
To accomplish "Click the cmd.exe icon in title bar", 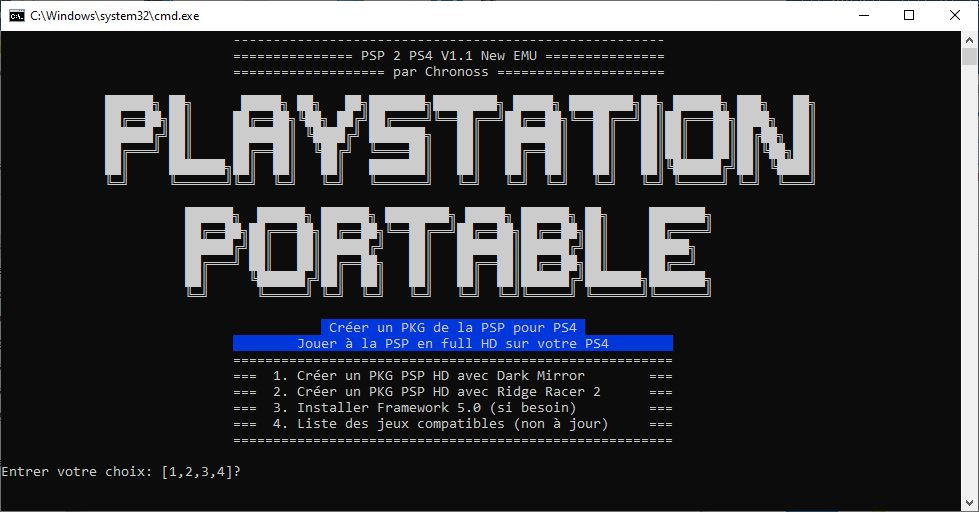I will [16, 15].
